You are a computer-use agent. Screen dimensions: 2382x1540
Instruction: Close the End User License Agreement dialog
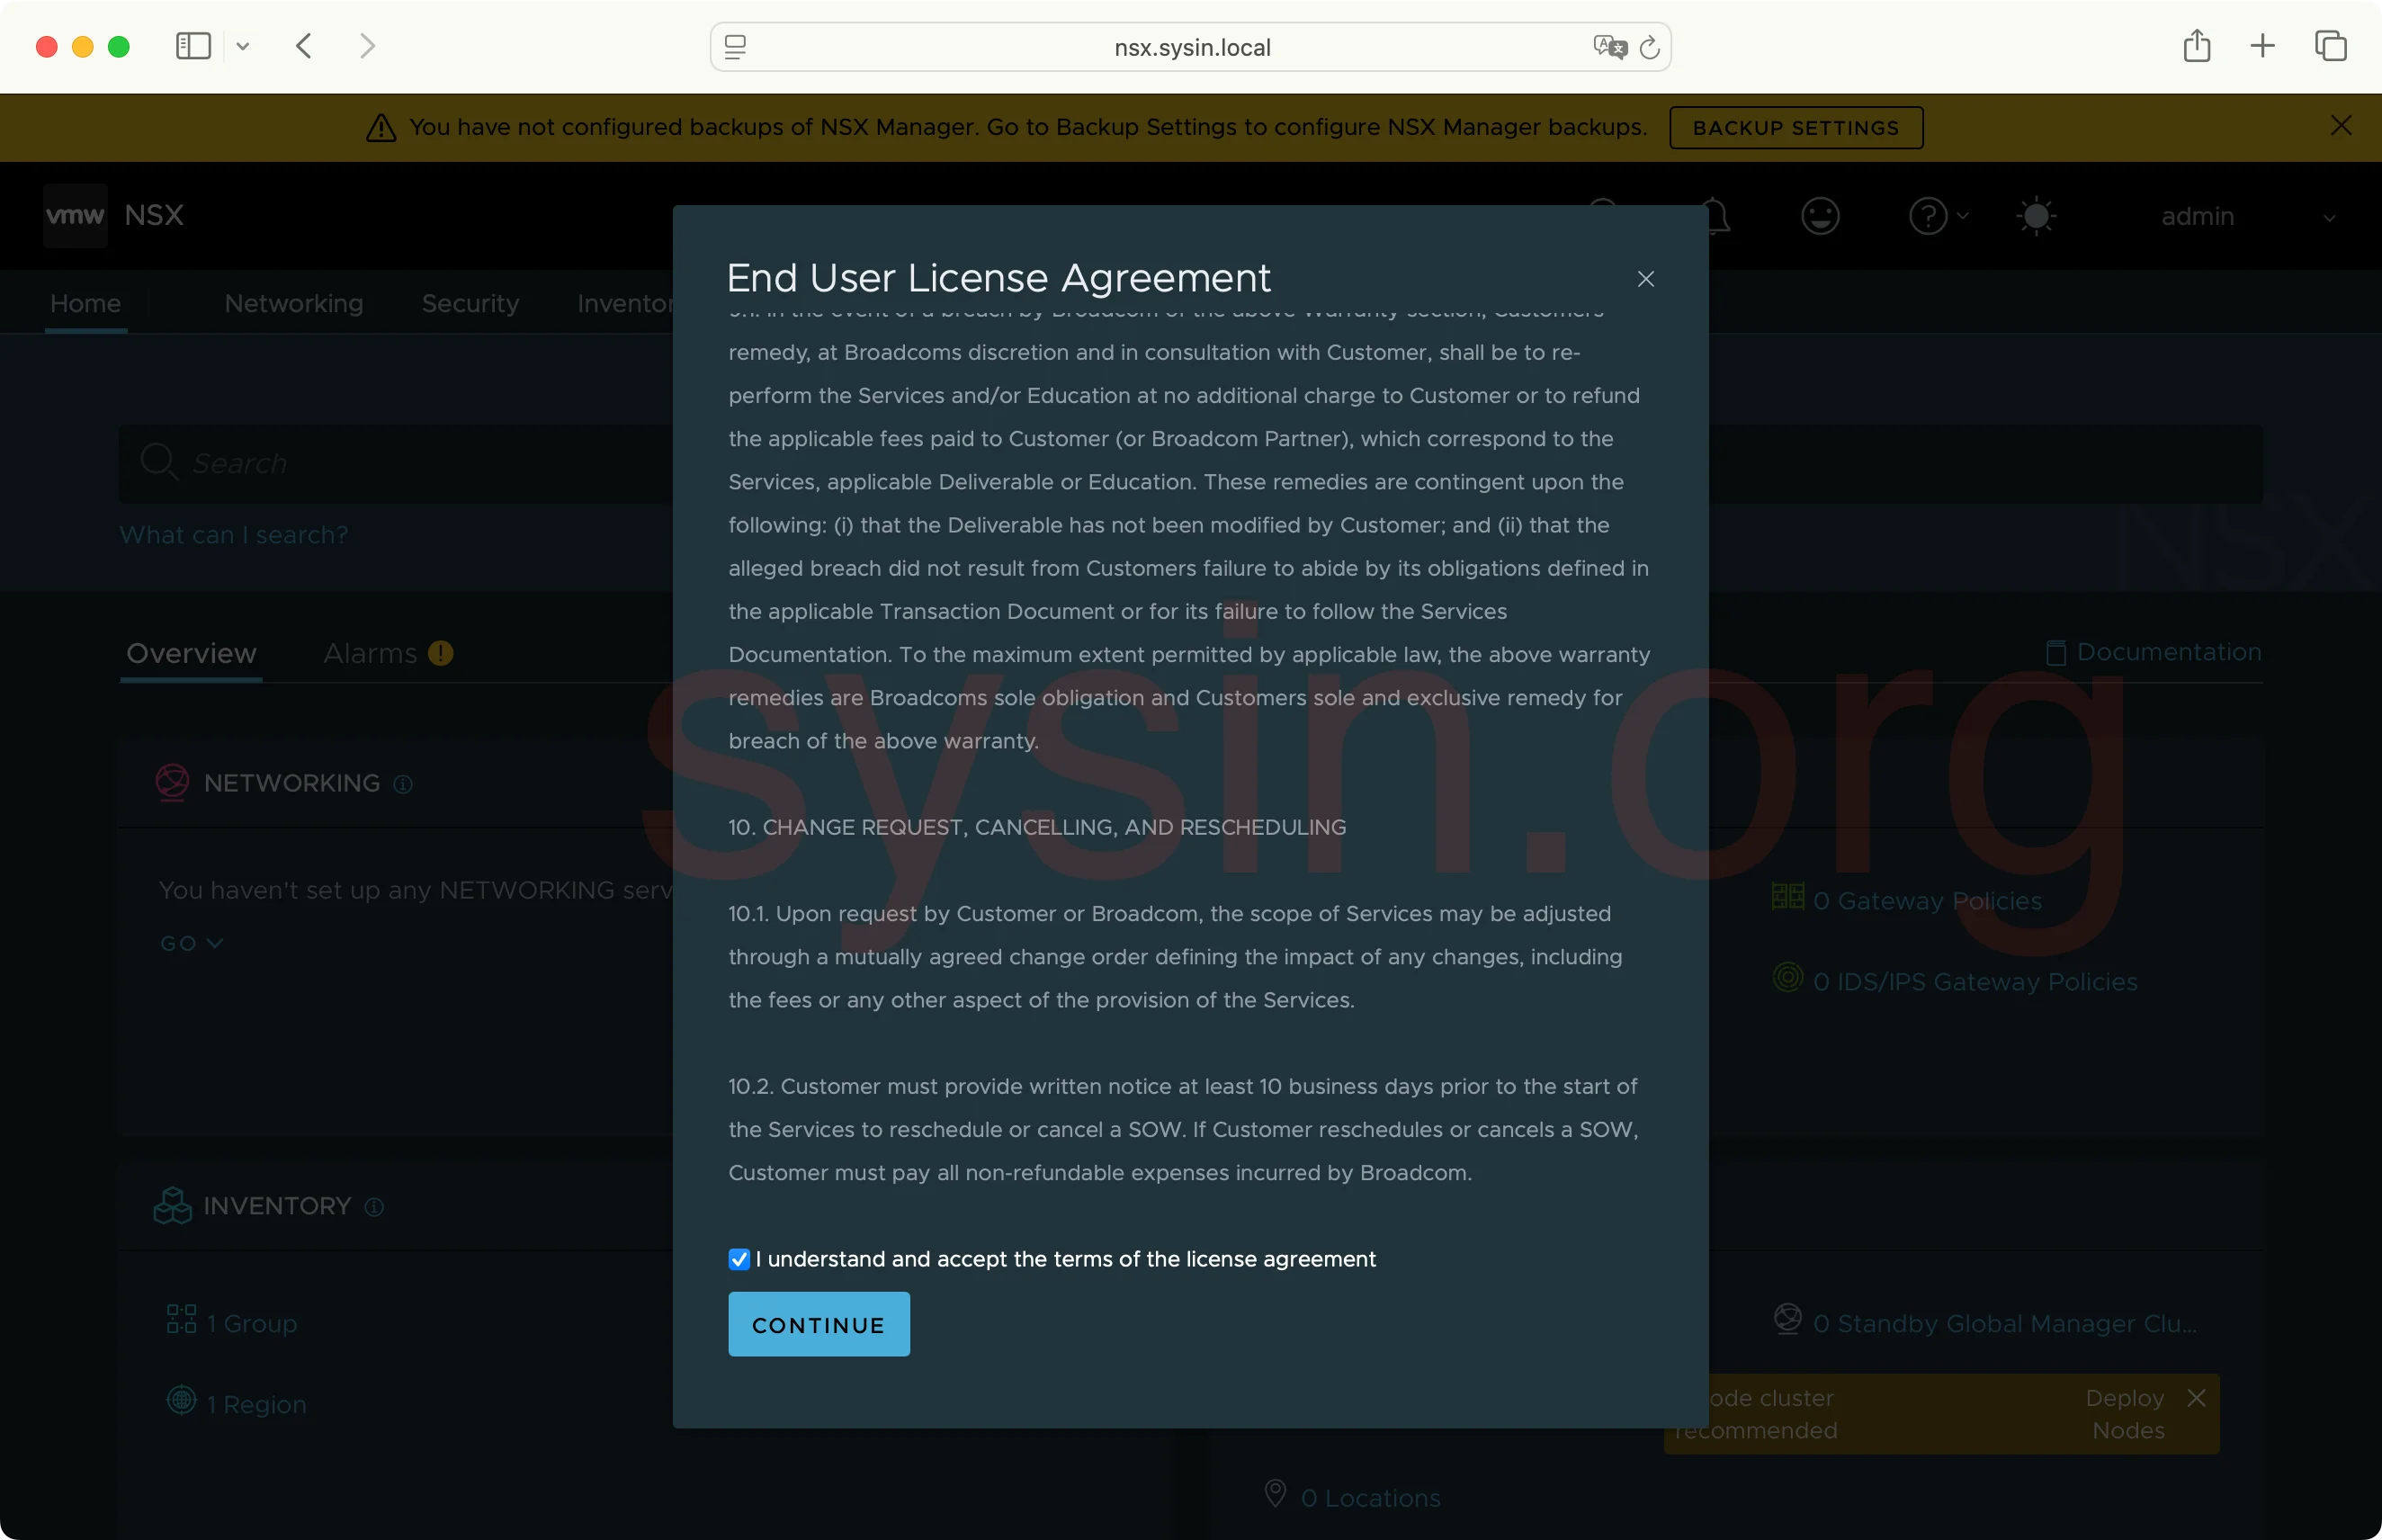(1645, 279)
